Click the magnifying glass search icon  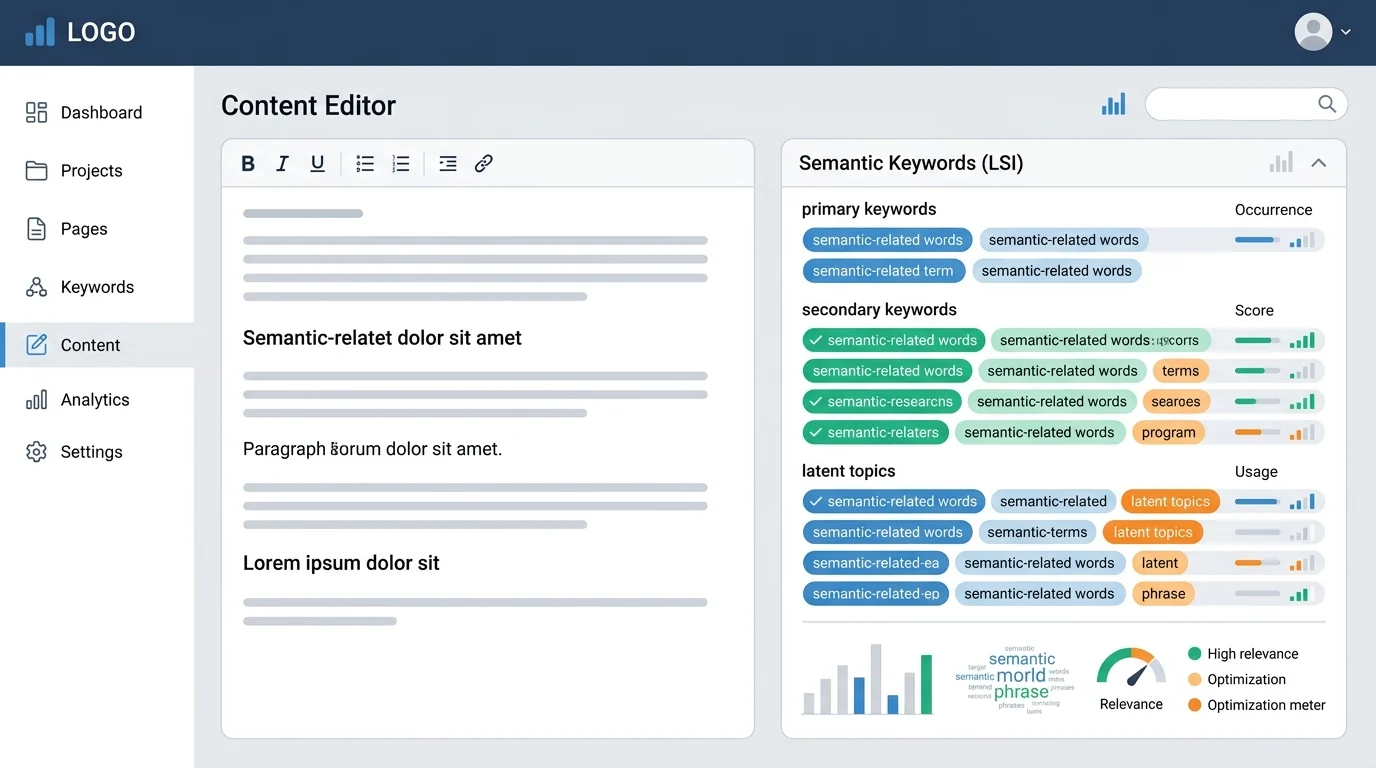pos(1327,104)
